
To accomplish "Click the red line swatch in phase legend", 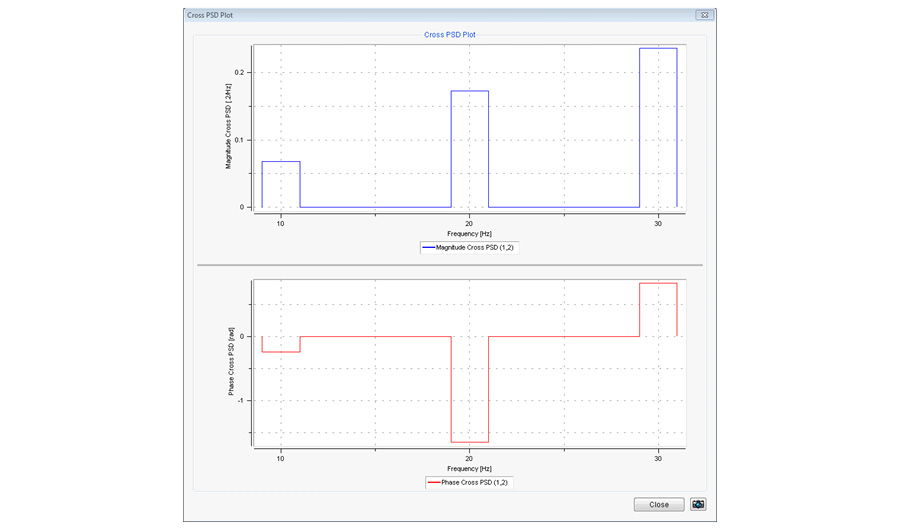I will [x=433, y=482].
